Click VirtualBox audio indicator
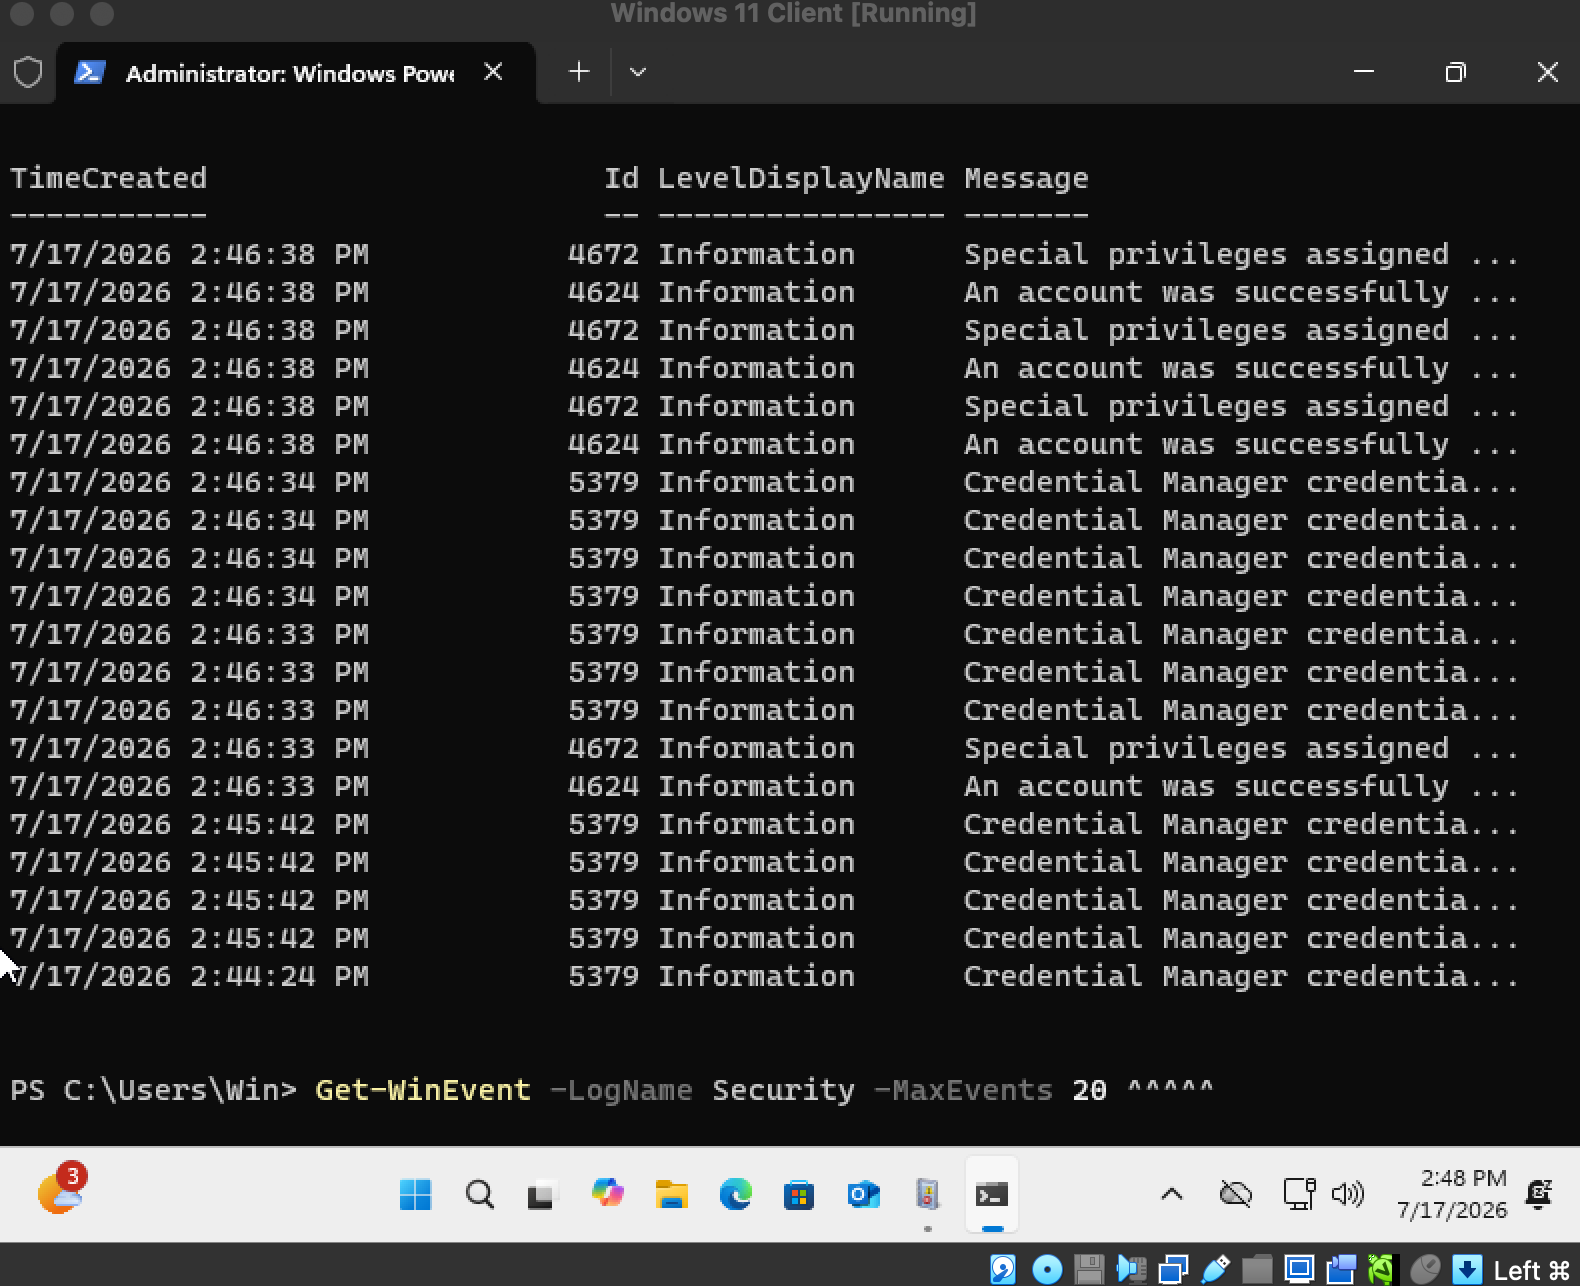1580x1286 pixels. point(1131,1269)
